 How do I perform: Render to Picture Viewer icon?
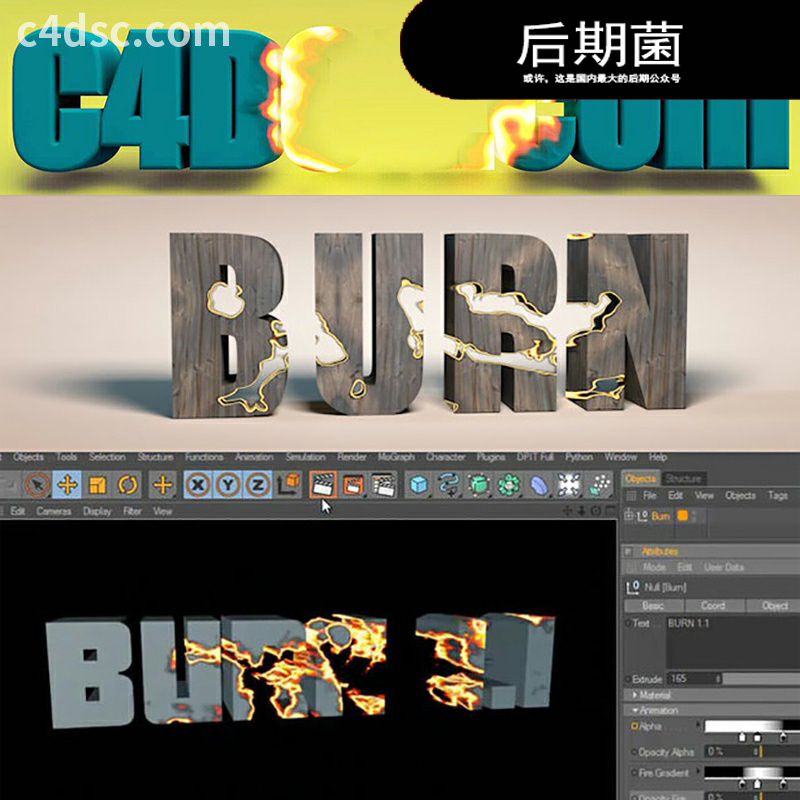pyautogui.click(x=353, y=484)
